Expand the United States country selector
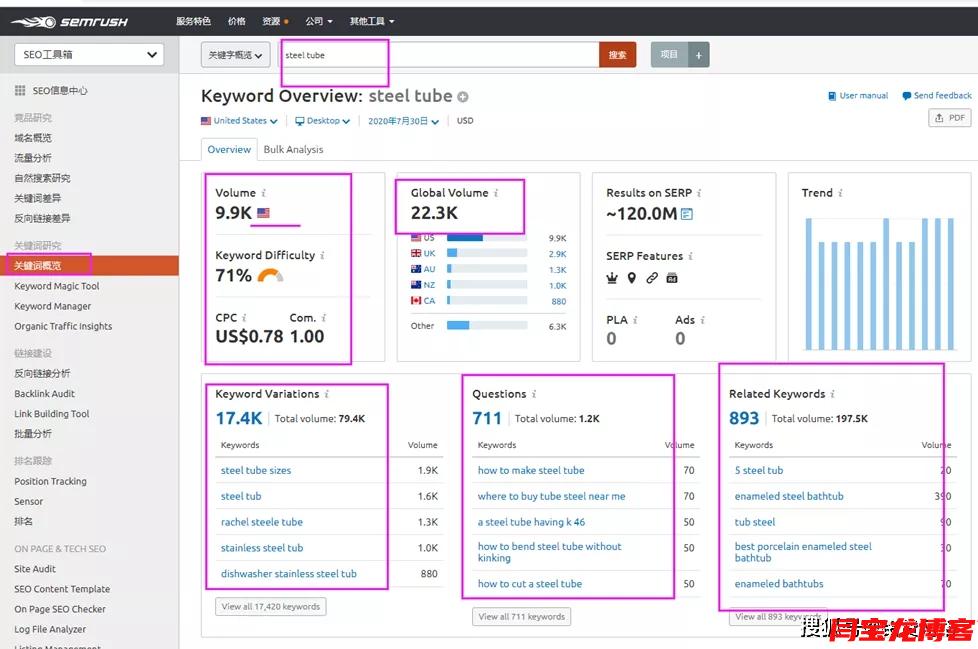 coord(239,121)
